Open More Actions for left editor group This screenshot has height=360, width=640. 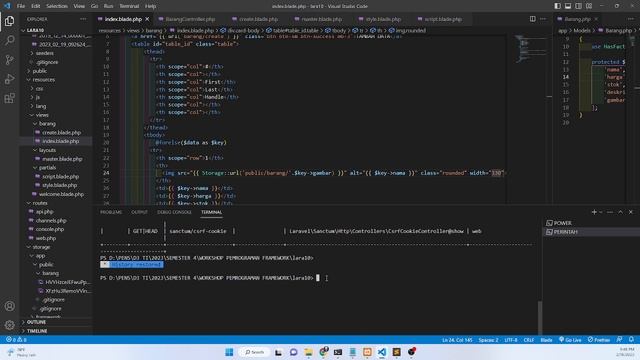pos(543,19)
